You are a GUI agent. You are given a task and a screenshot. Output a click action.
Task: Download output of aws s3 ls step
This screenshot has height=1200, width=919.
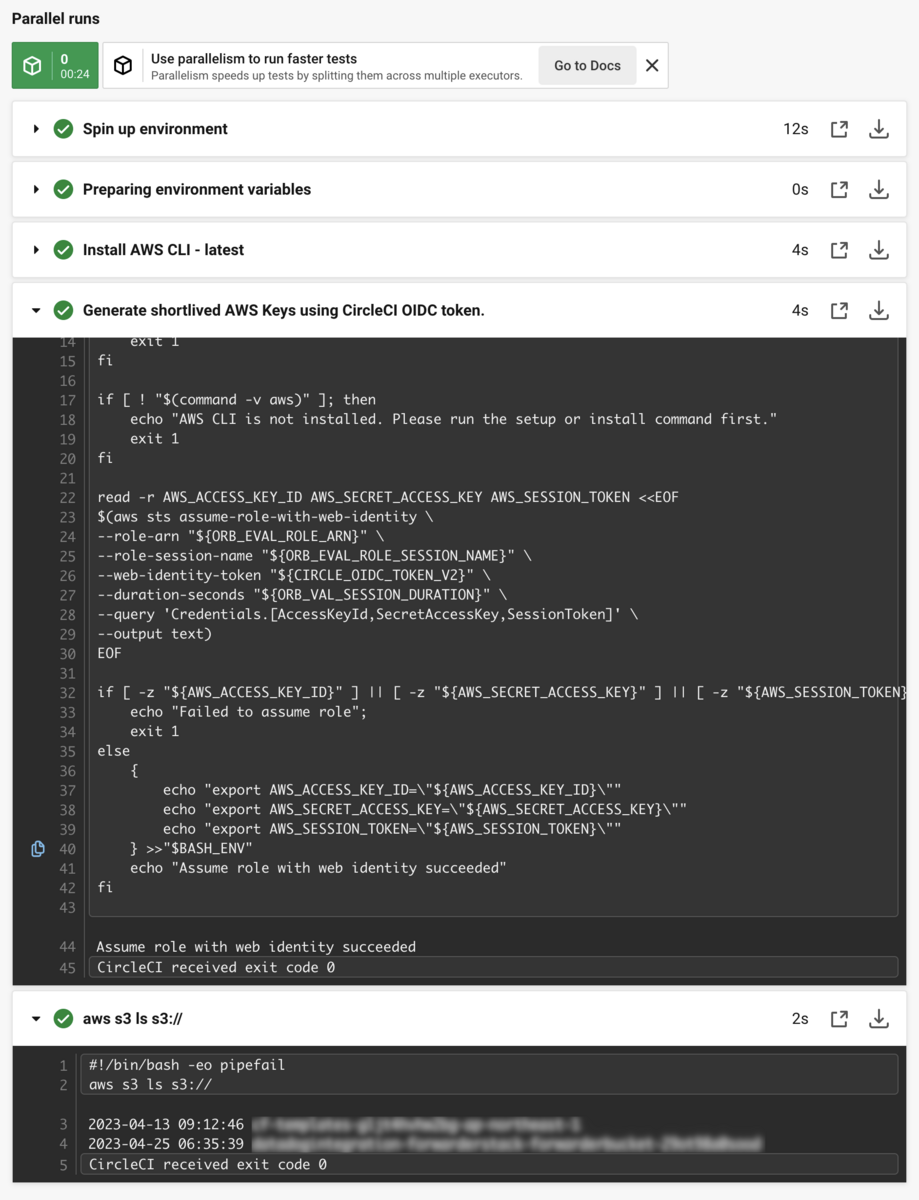[x=878, y=1018]
